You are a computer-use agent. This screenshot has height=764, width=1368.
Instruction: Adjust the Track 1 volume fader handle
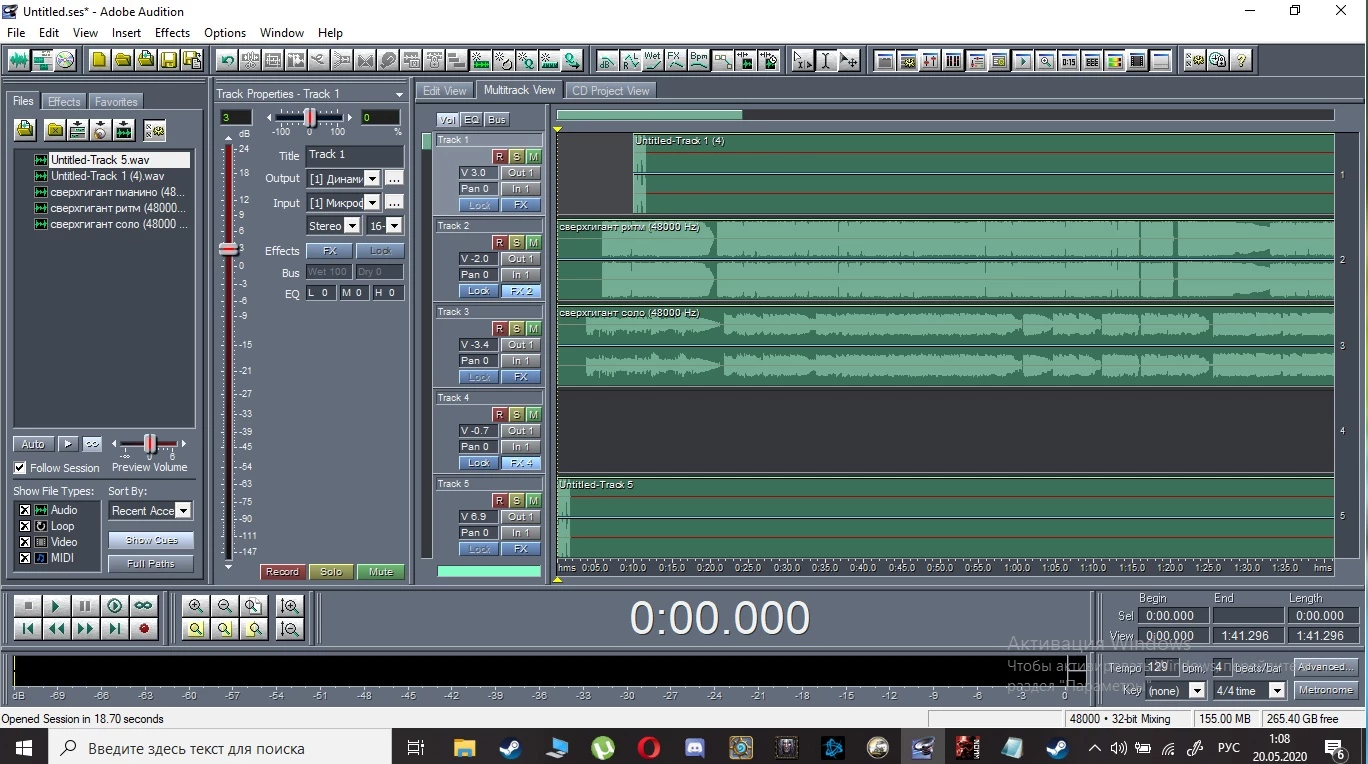(x=229, y=249)
